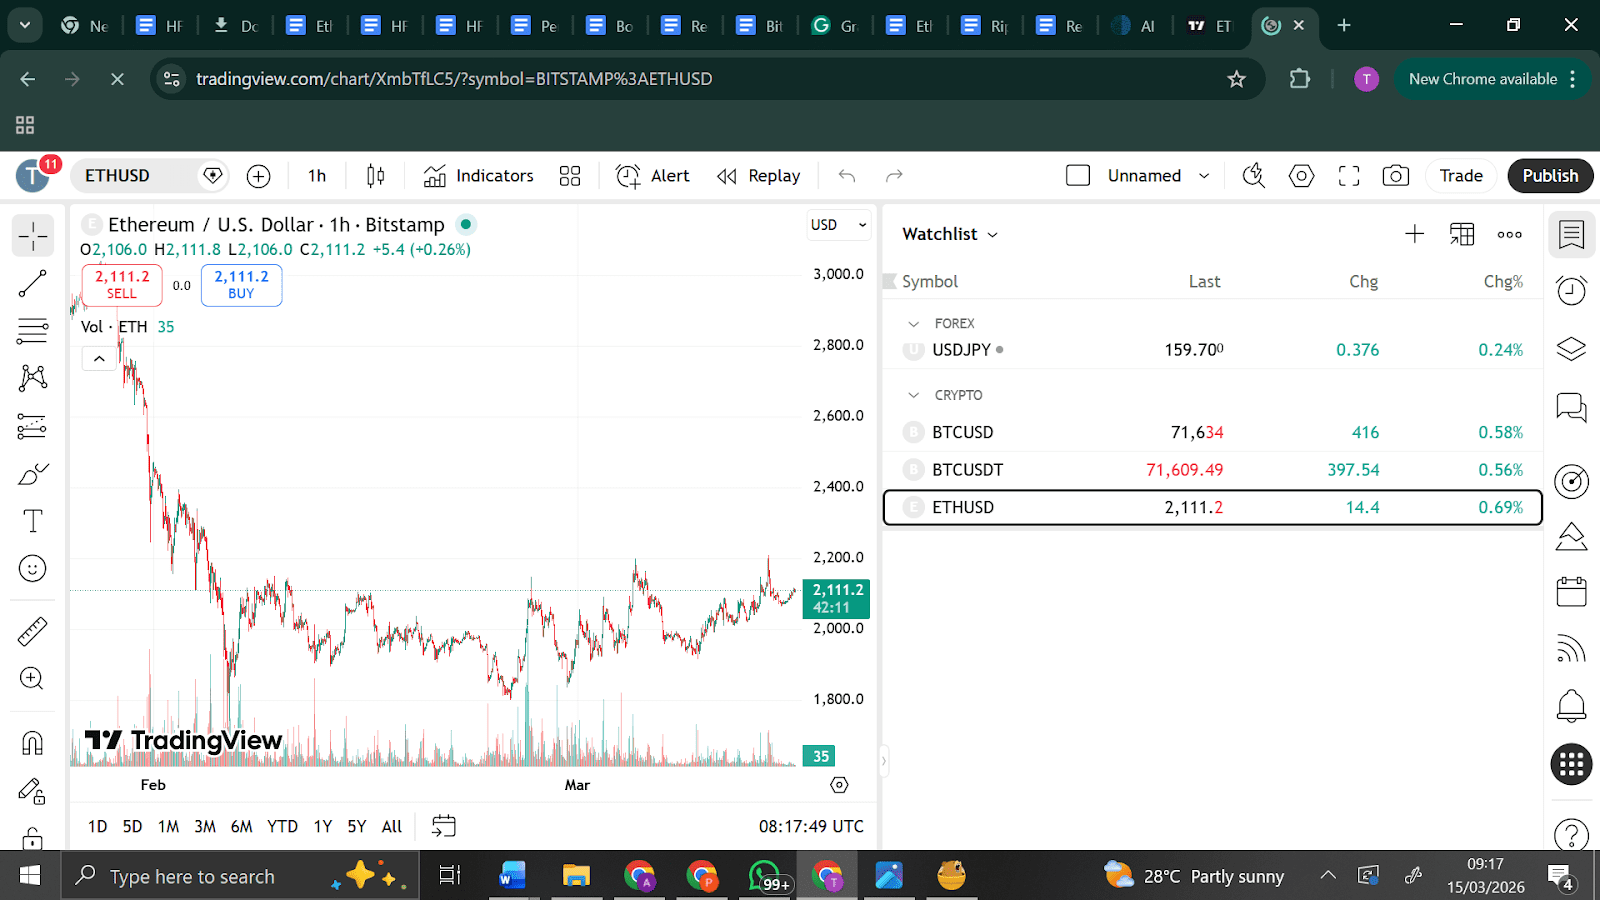Open the Alerts panel clock icon
Screen dimensions: 1600x900
click(x=1571, y=291)
